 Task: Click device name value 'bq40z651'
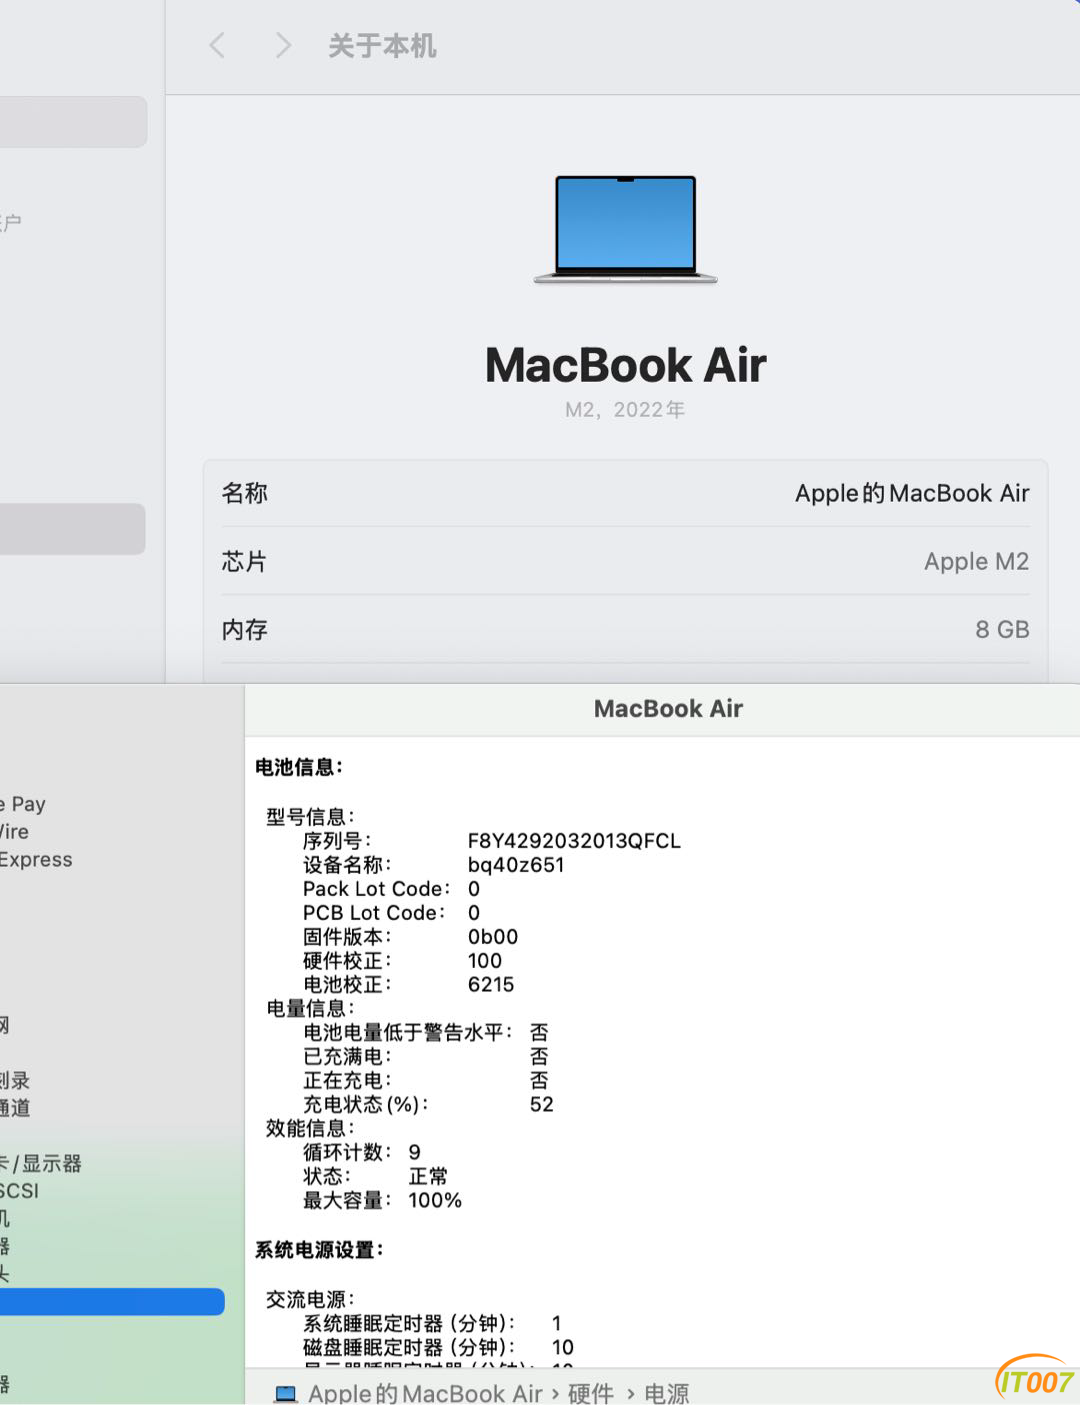point(516,865)
